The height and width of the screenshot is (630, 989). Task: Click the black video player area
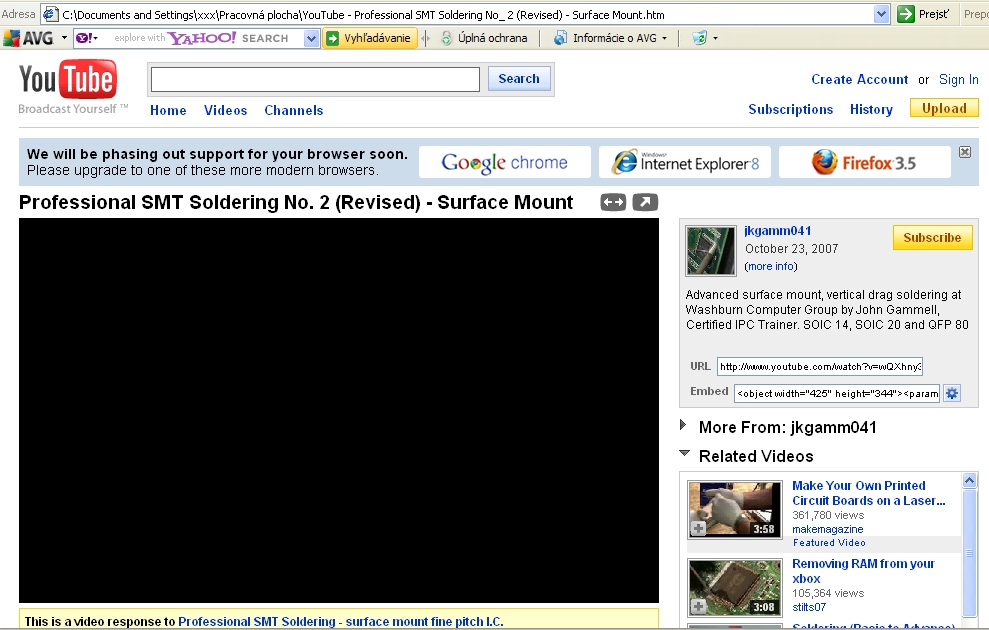click(339, 411)
